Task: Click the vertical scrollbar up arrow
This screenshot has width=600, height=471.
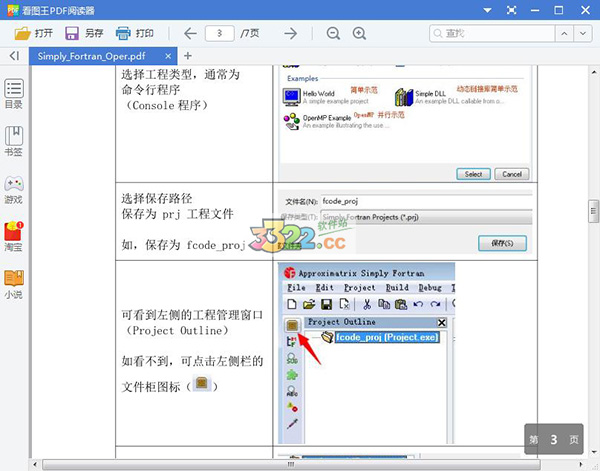Action: [x=593, y=72]
